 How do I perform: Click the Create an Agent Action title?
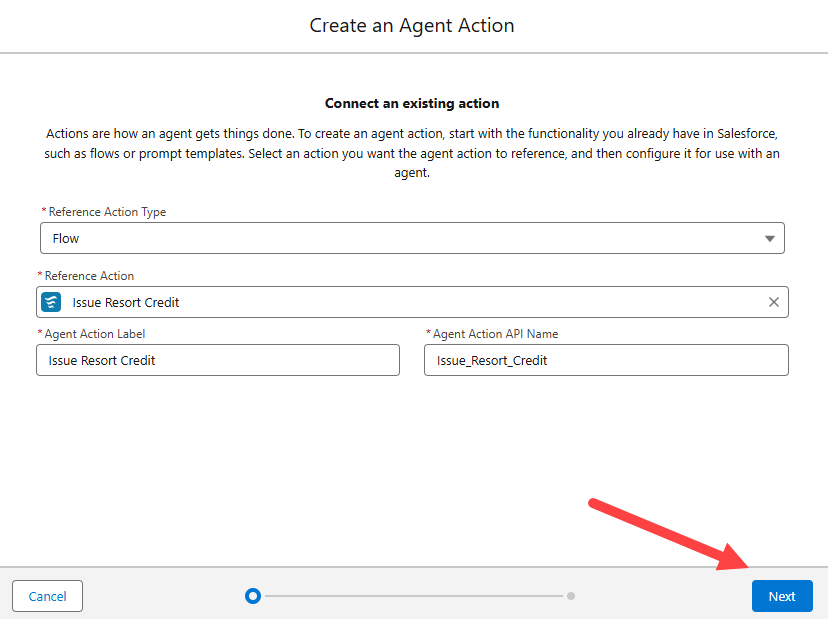coord(412,25)
